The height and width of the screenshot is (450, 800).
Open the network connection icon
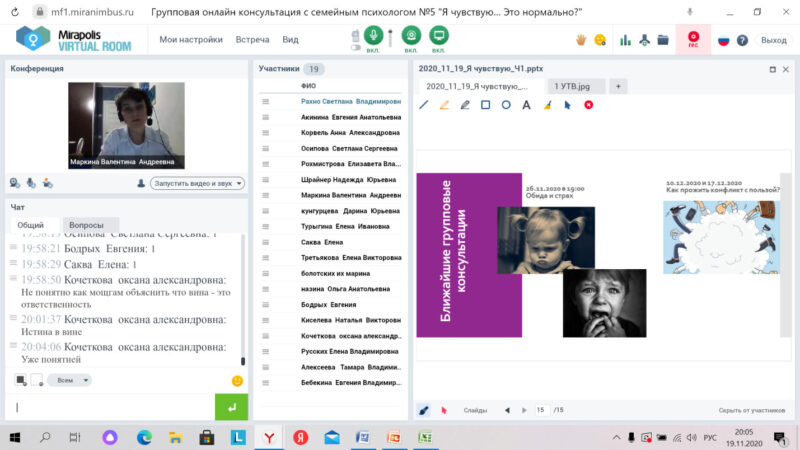coord(644,40)
